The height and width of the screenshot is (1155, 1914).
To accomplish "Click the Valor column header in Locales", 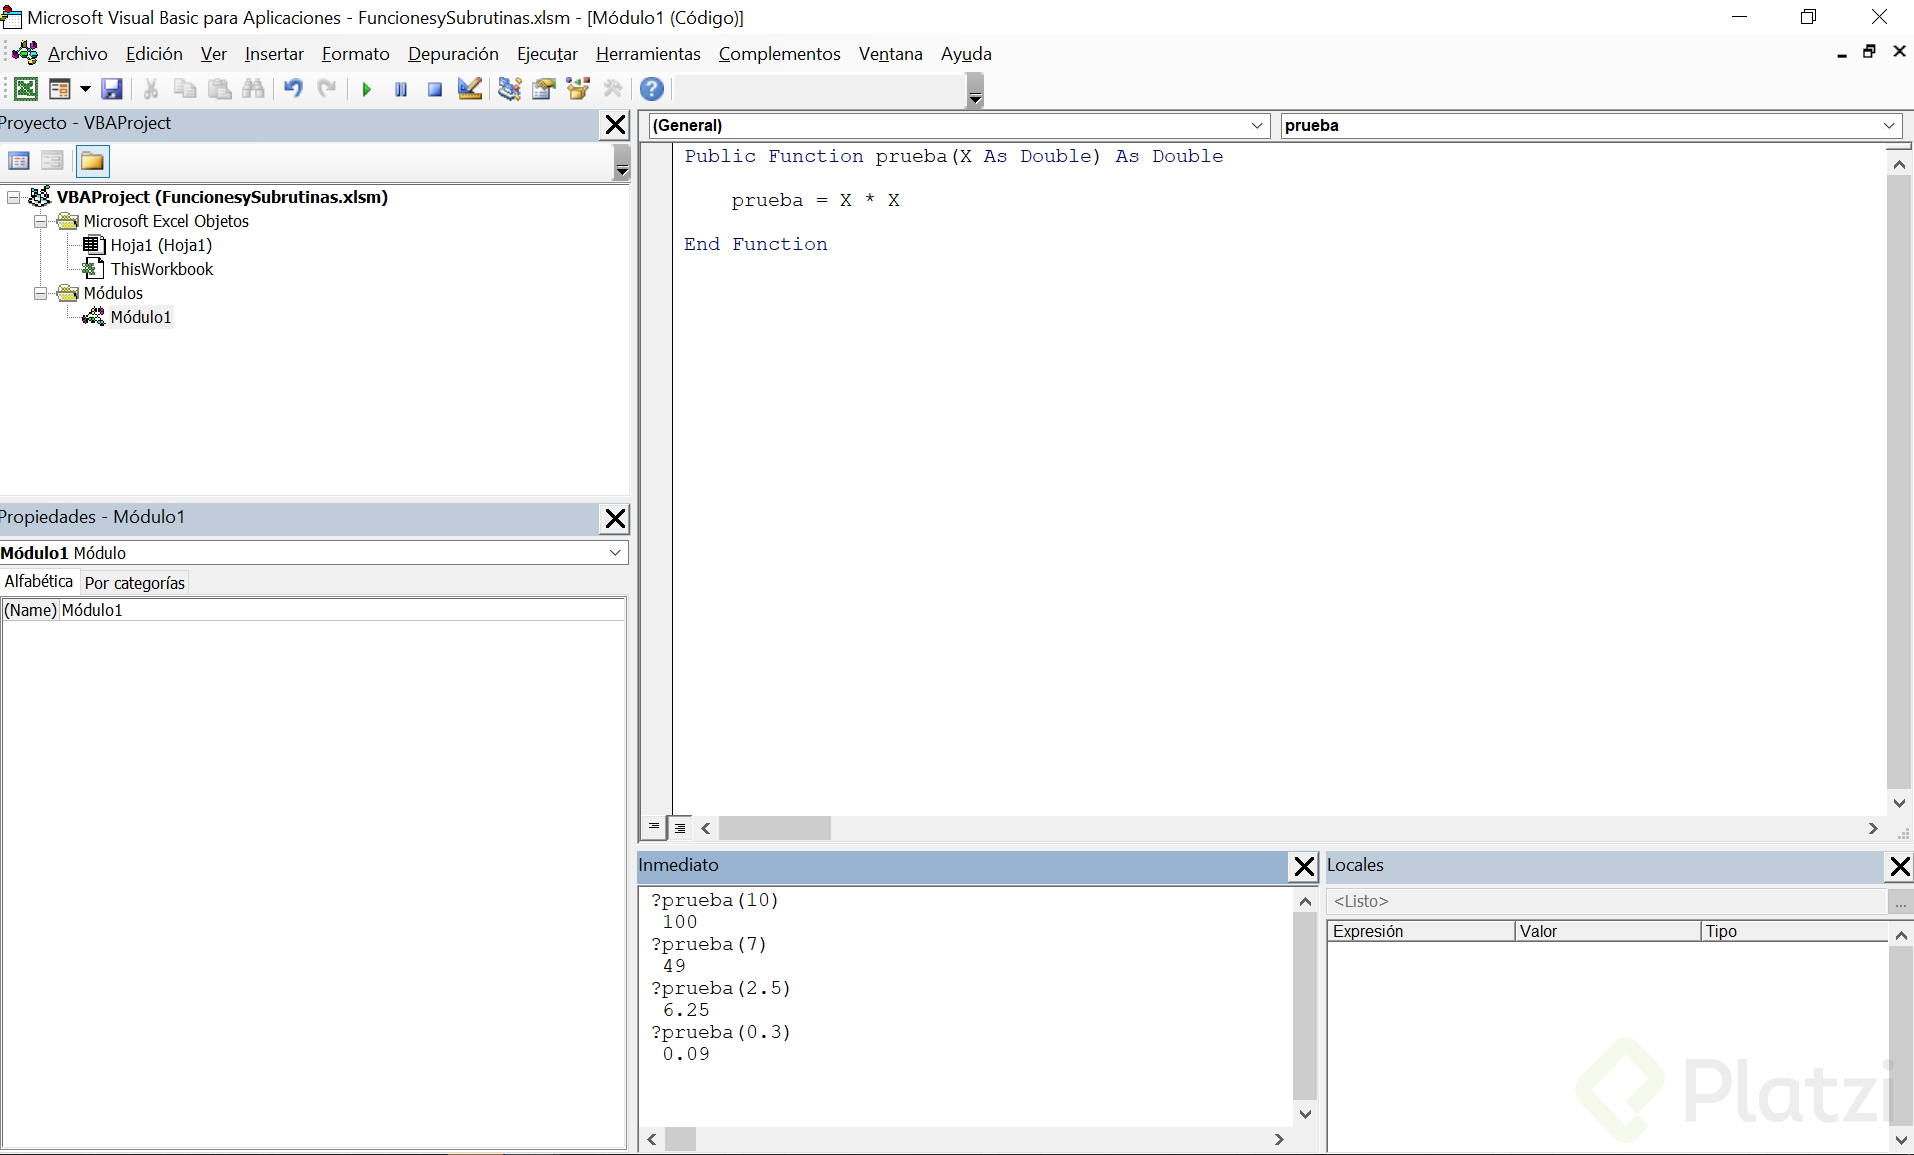I will coord(1608,931).
